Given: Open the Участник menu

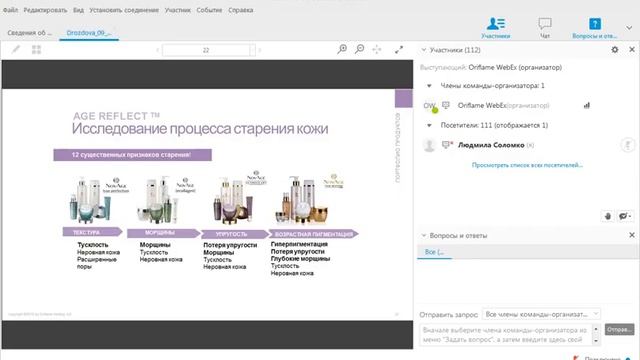Looking at the screenshot, I should click(x=178, y=10).
